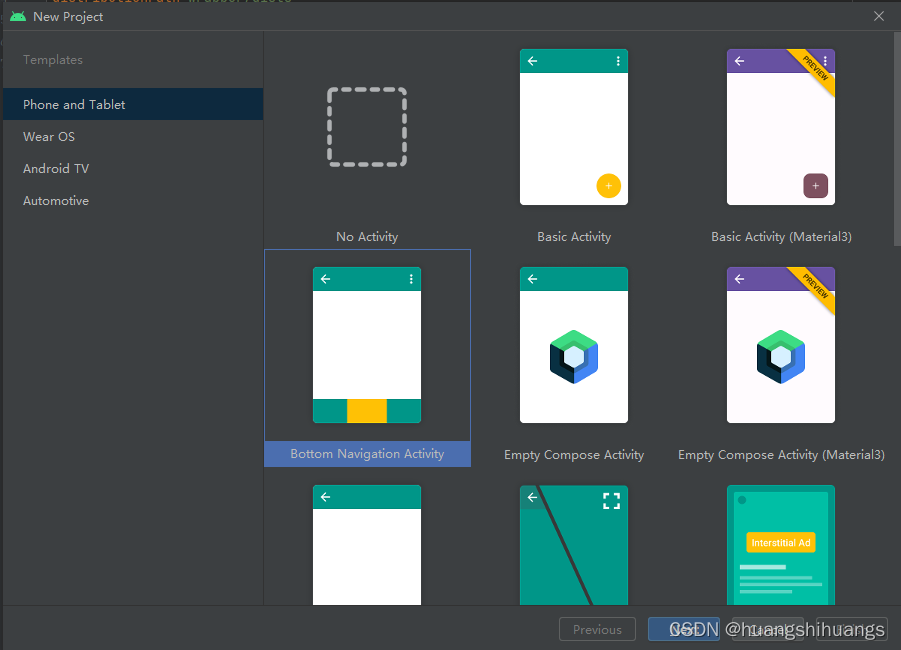
Task: Select the Fullscreen Activity template preview
Action: [x=574, y=545]
